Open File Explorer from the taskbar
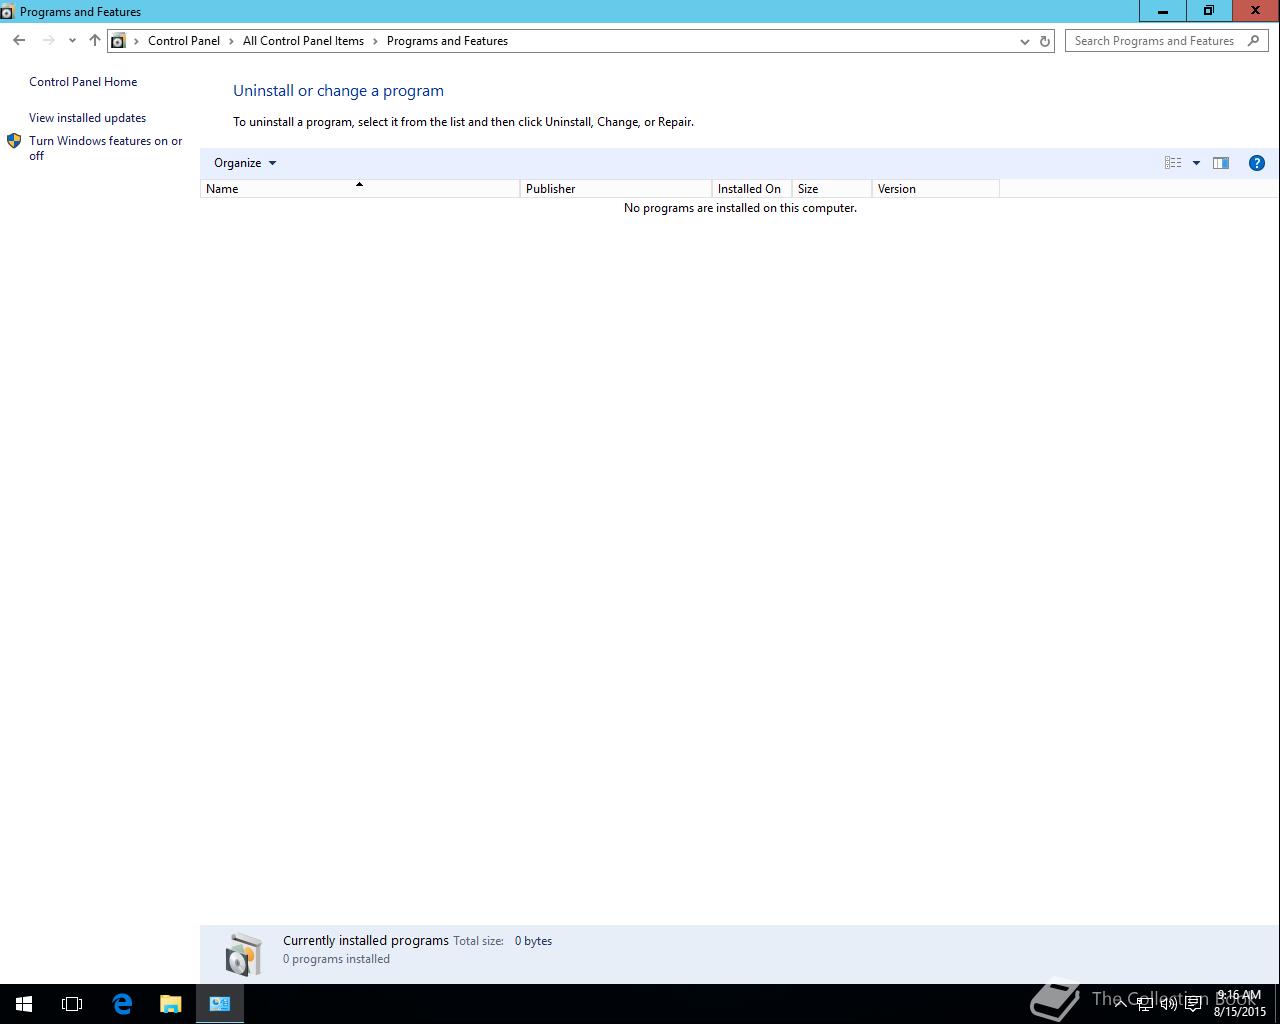1280x1024 pixels. click(171, 1004)
